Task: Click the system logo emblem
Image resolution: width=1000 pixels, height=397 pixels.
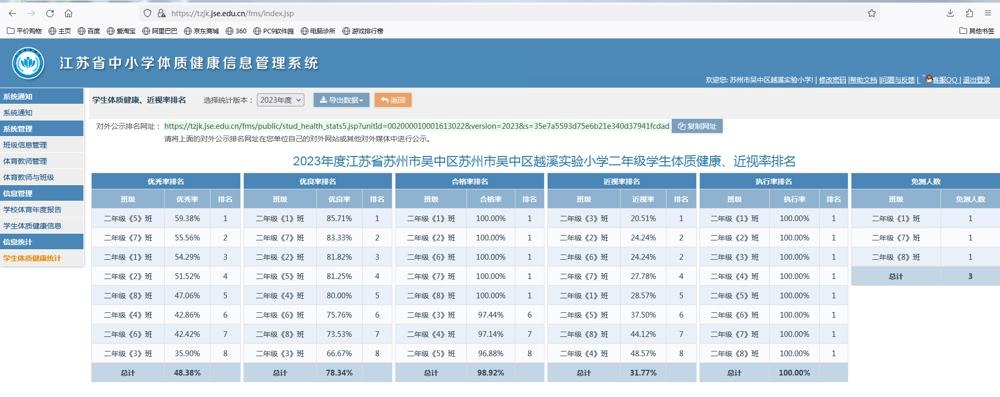Action: click(28, 63)
